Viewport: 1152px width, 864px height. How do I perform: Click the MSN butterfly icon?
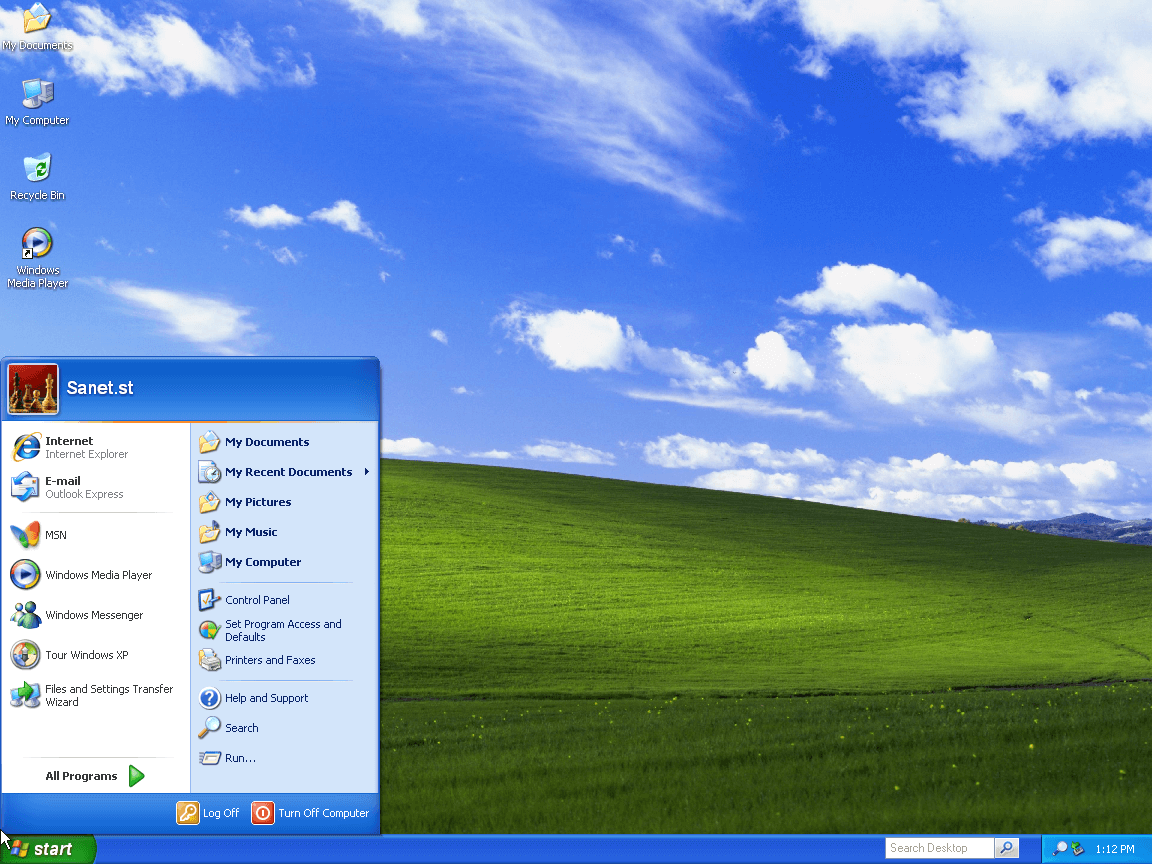click(x=25, y=535)
